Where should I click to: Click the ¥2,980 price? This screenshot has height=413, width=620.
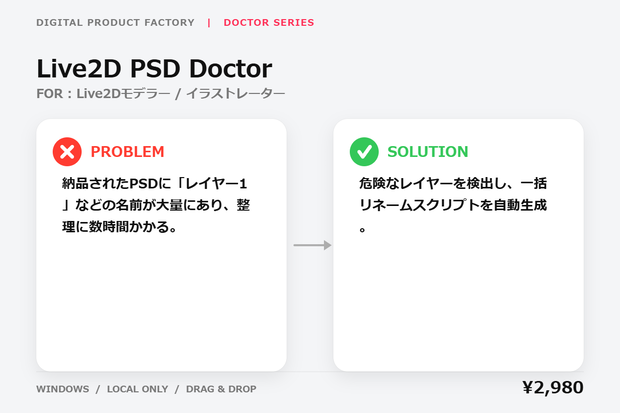click(x=553, y=387)
